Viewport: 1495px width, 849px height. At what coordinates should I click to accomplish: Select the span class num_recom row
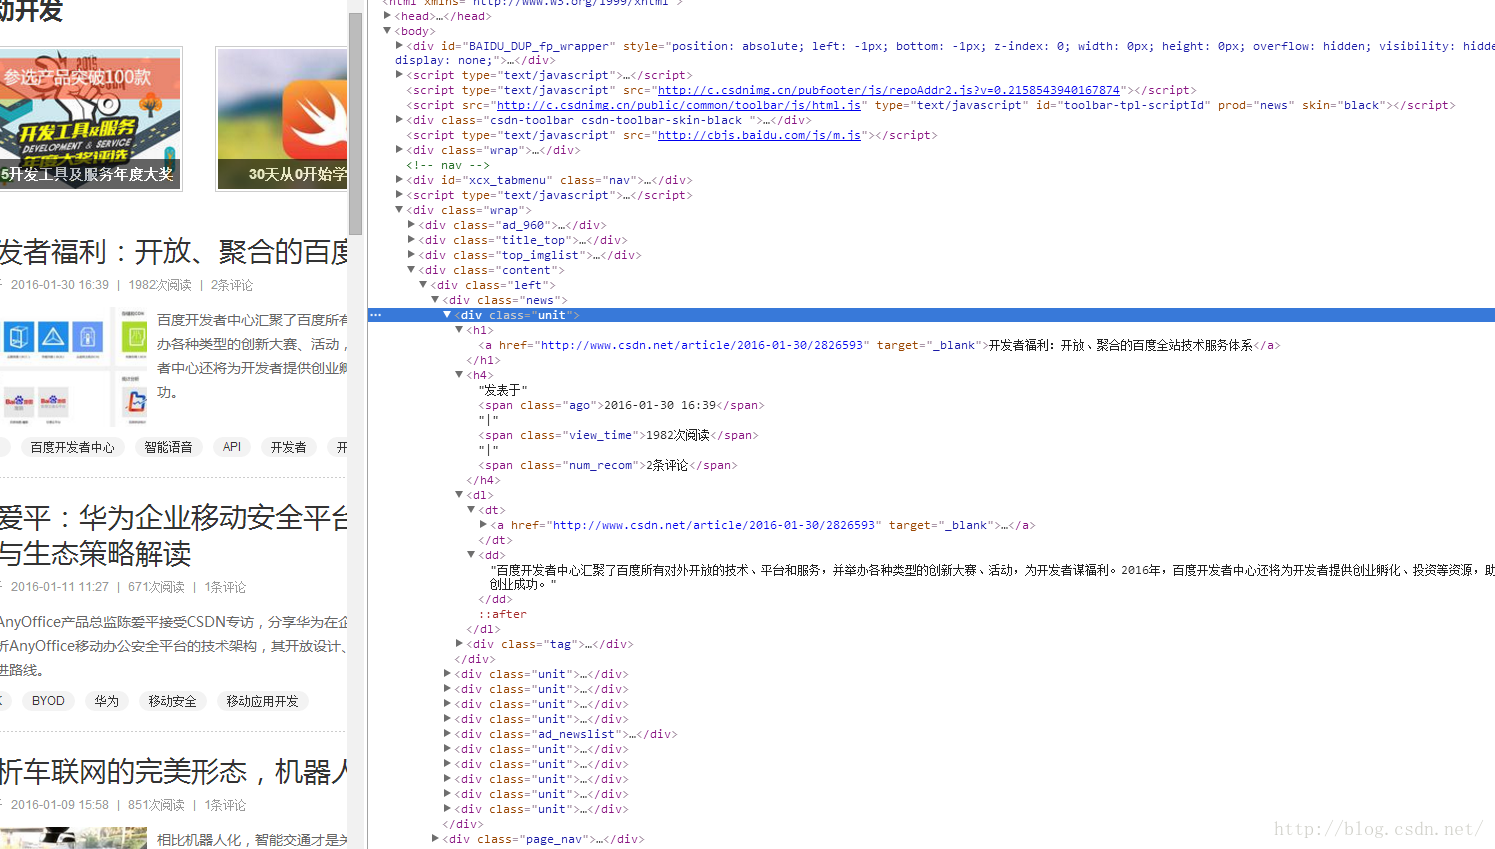tap(608, 465)
